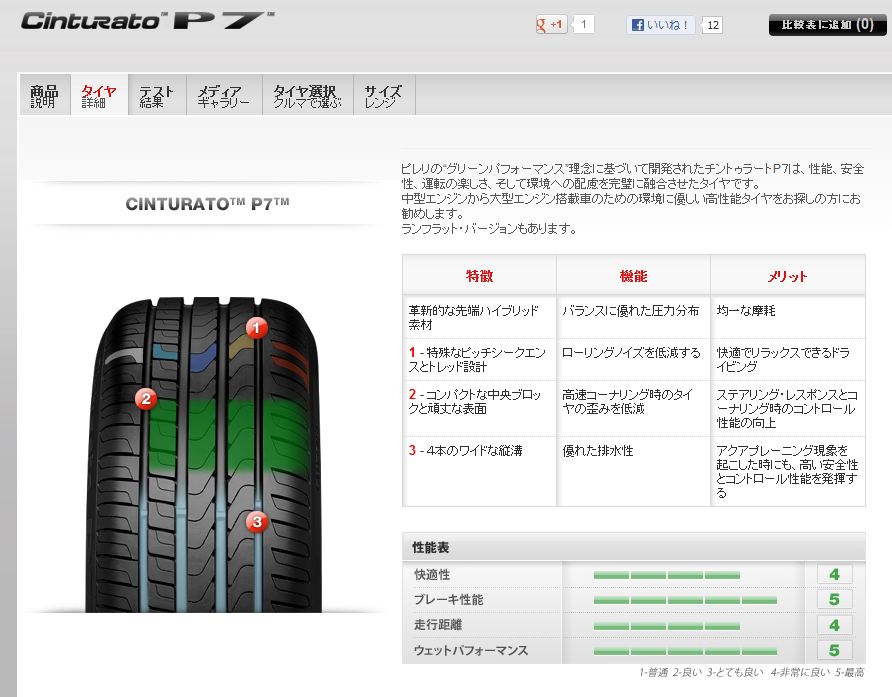
Task: Click red marker 2 on the tire image
Action: point(146,399)
